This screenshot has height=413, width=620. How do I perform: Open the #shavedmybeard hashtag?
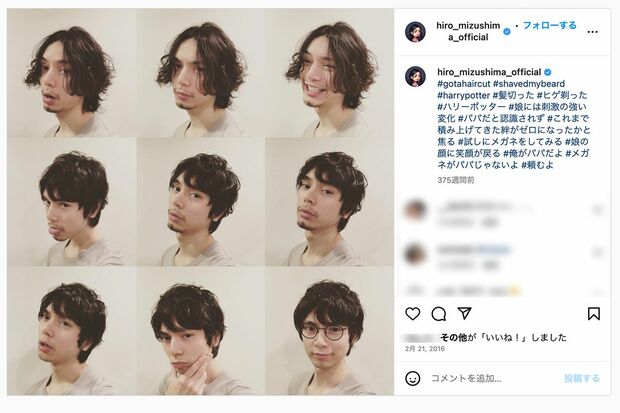point(529,84)
